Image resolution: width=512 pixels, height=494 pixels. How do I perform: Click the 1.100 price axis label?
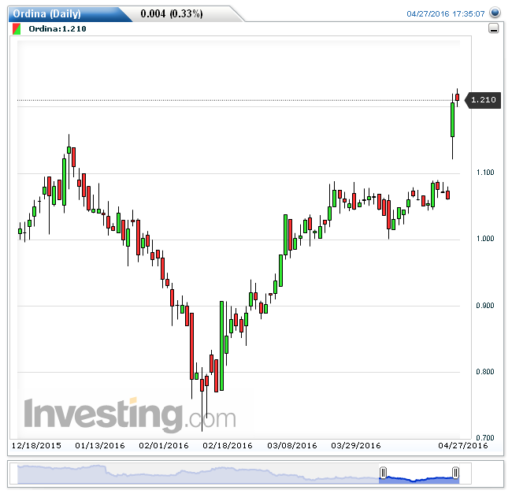(485, 172)
